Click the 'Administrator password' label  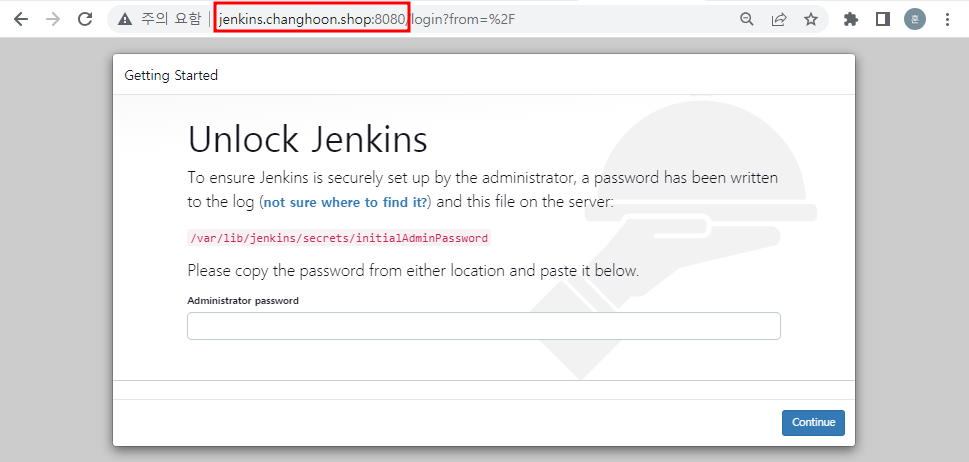tap(243, 301)
